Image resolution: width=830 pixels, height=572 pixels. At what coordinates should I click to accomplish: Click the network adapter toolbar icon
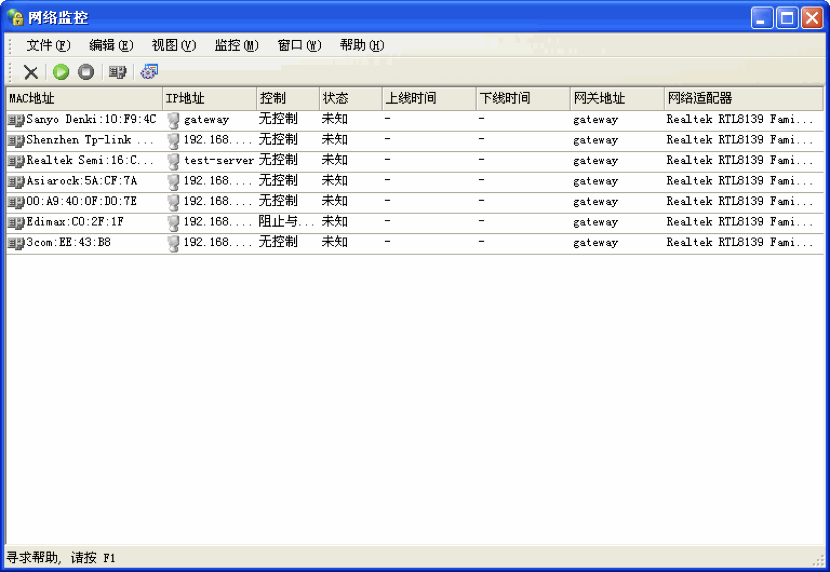pos(118,72)
